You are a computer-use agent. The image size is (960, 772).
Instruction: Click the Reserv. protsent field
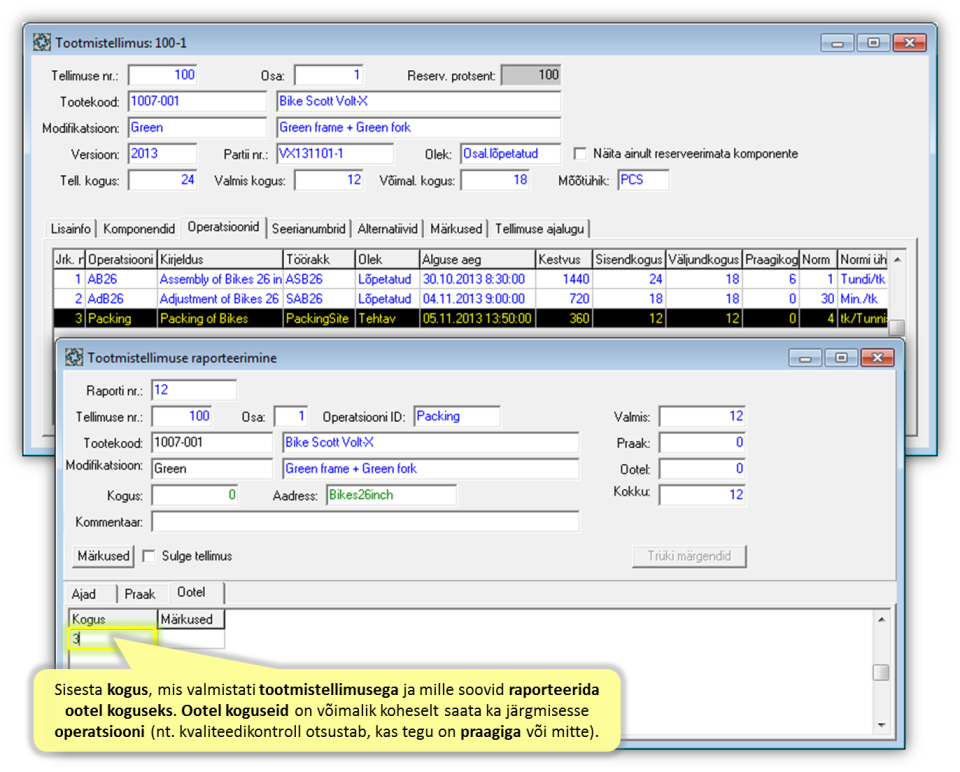point(531,75)
